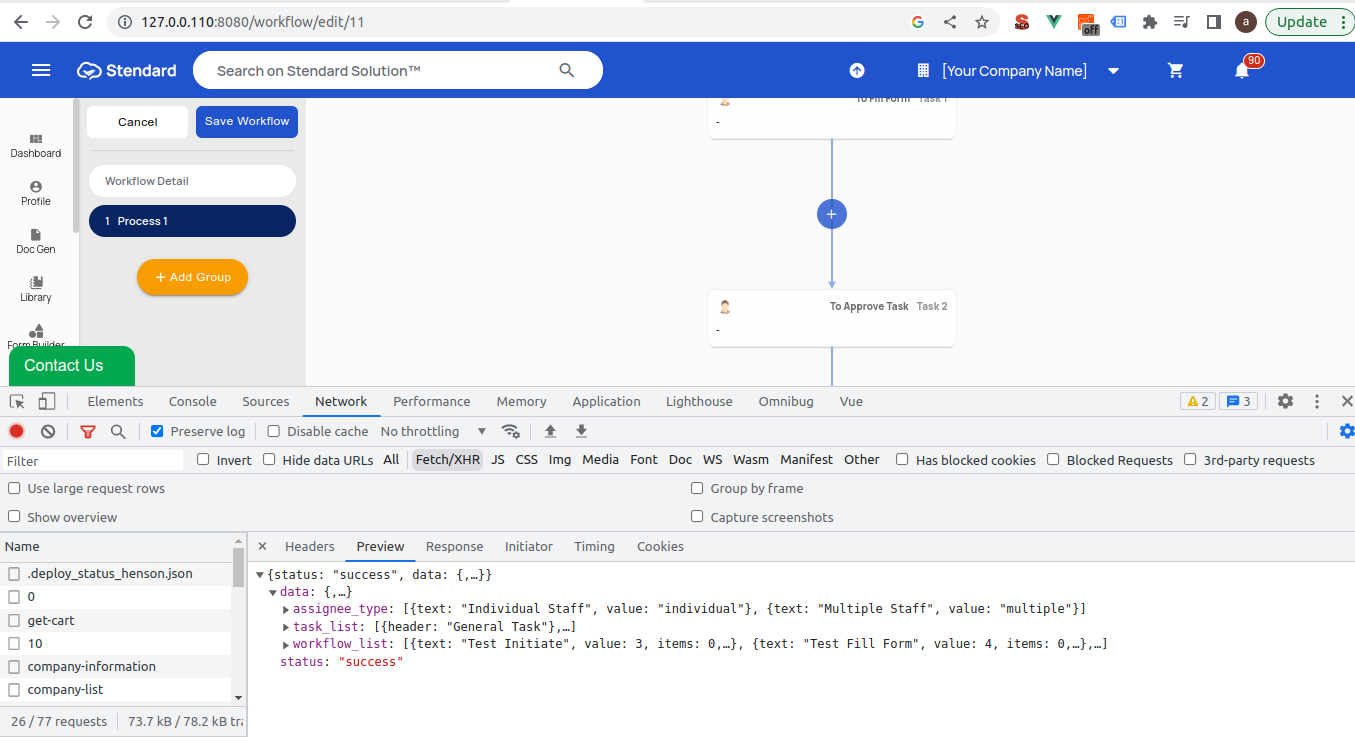Switch to the Console tab

[192, 401]
